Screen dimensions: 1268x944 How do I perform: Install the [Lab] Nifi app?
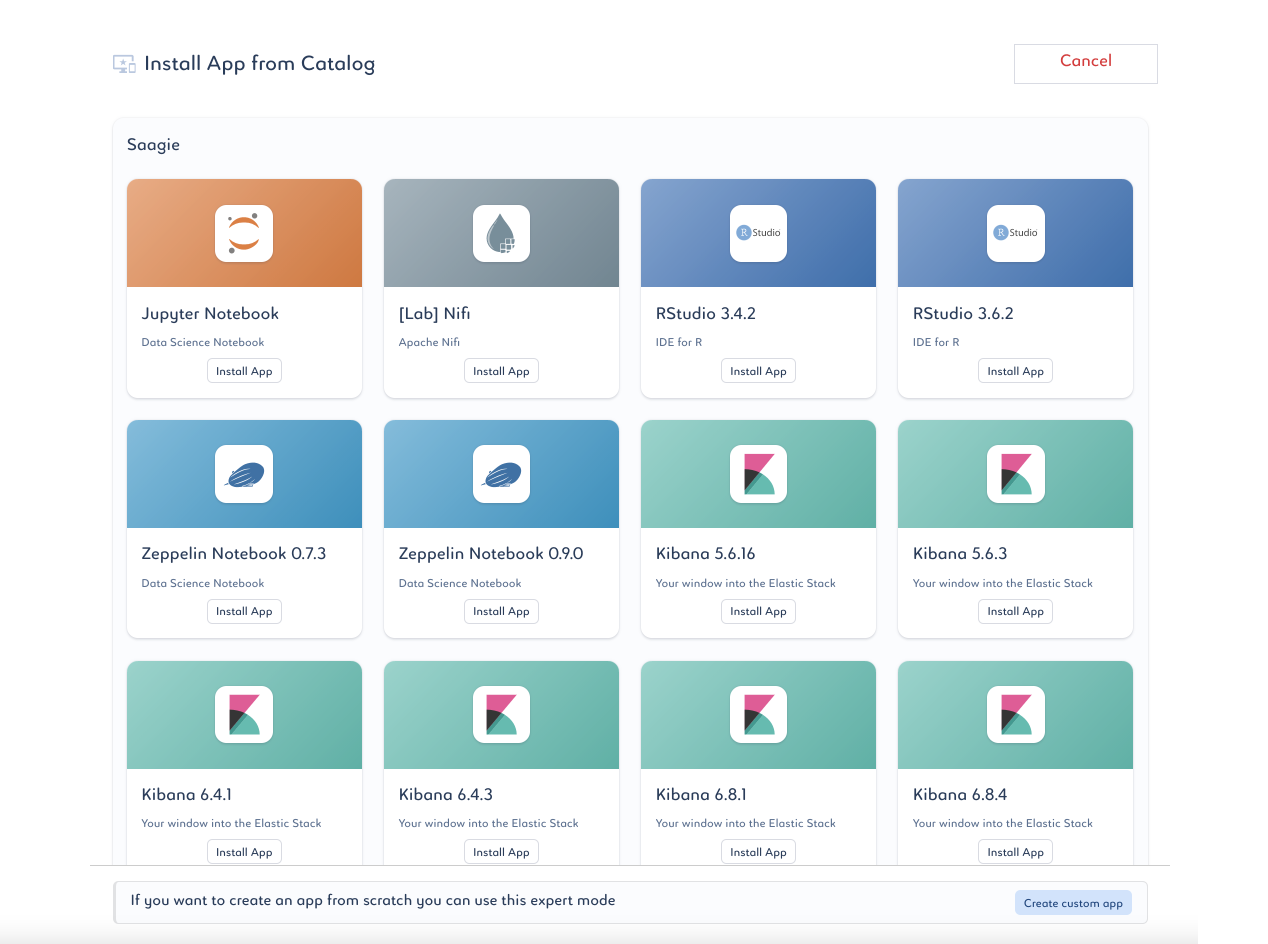click(x=501, y=371)
